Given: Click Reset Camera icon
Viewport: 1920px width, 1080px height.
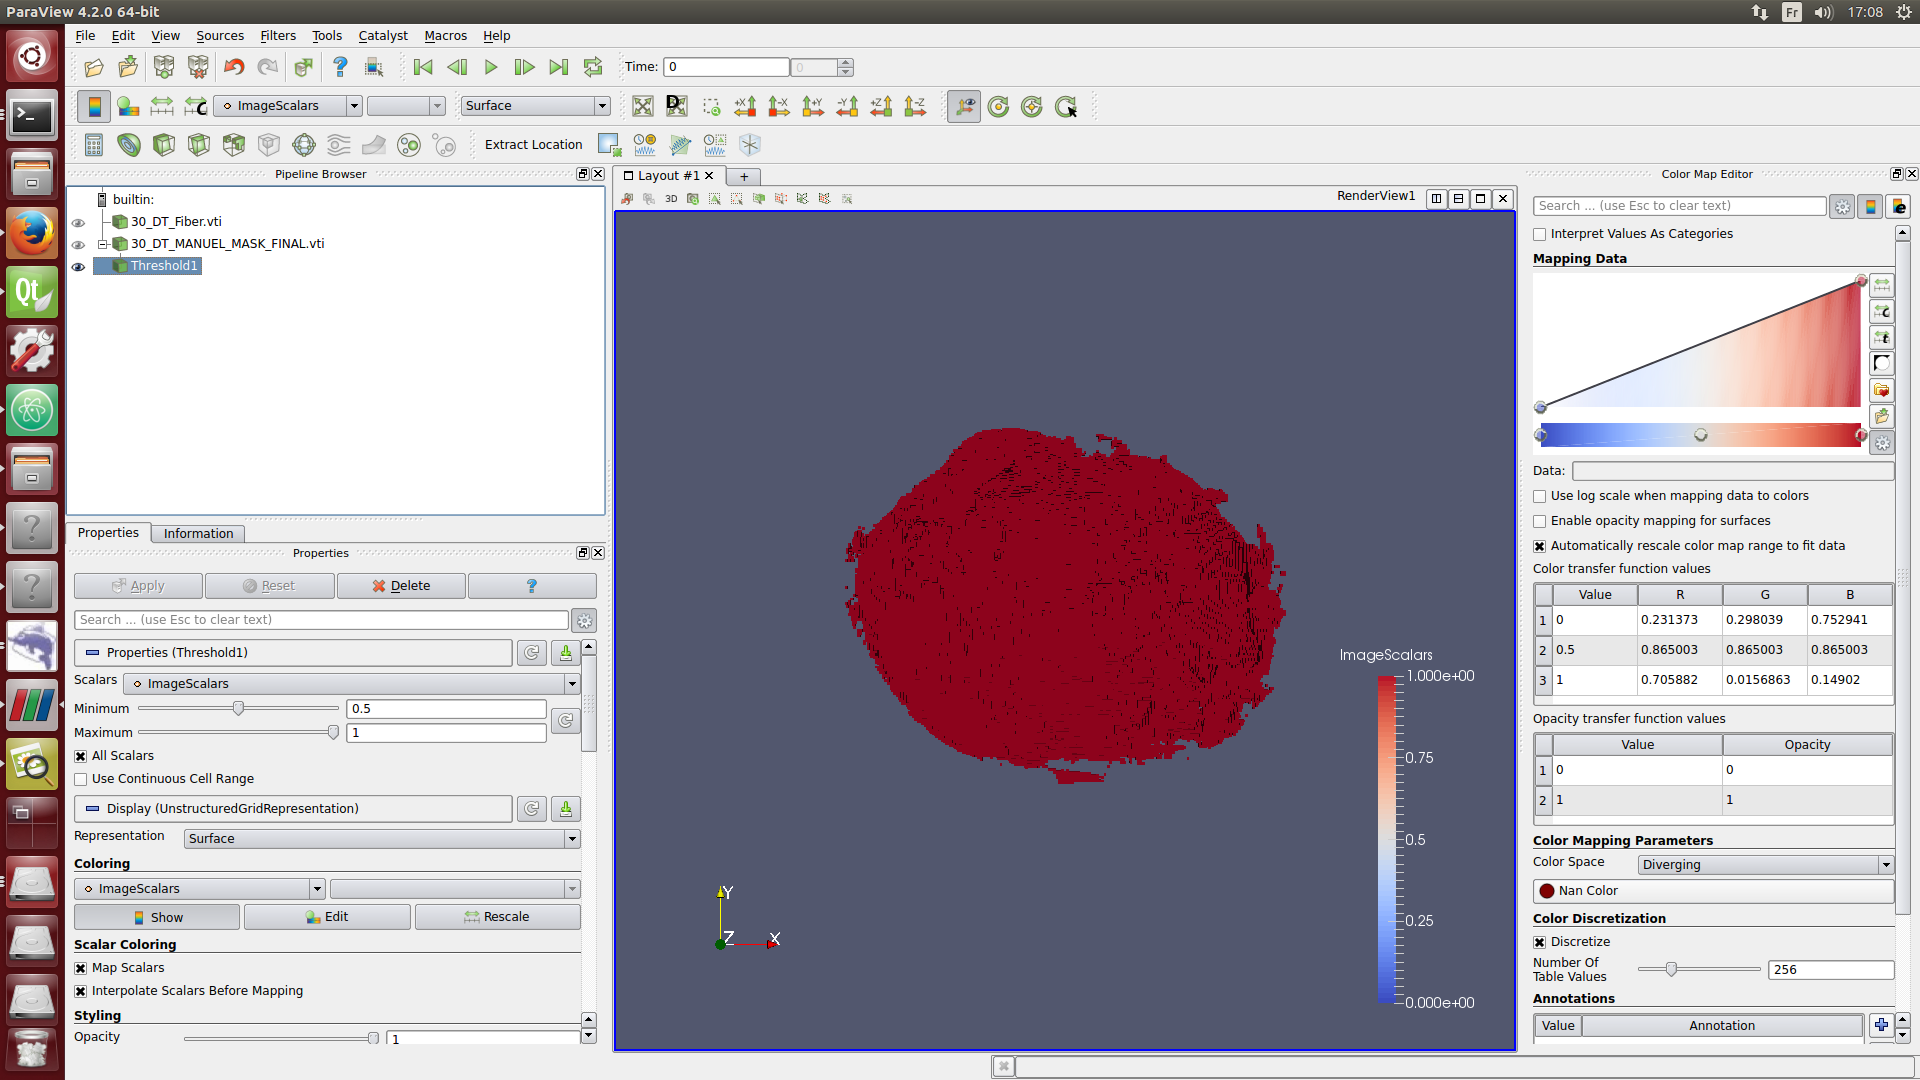Looking at the screenshot, I should click(643, 106).
